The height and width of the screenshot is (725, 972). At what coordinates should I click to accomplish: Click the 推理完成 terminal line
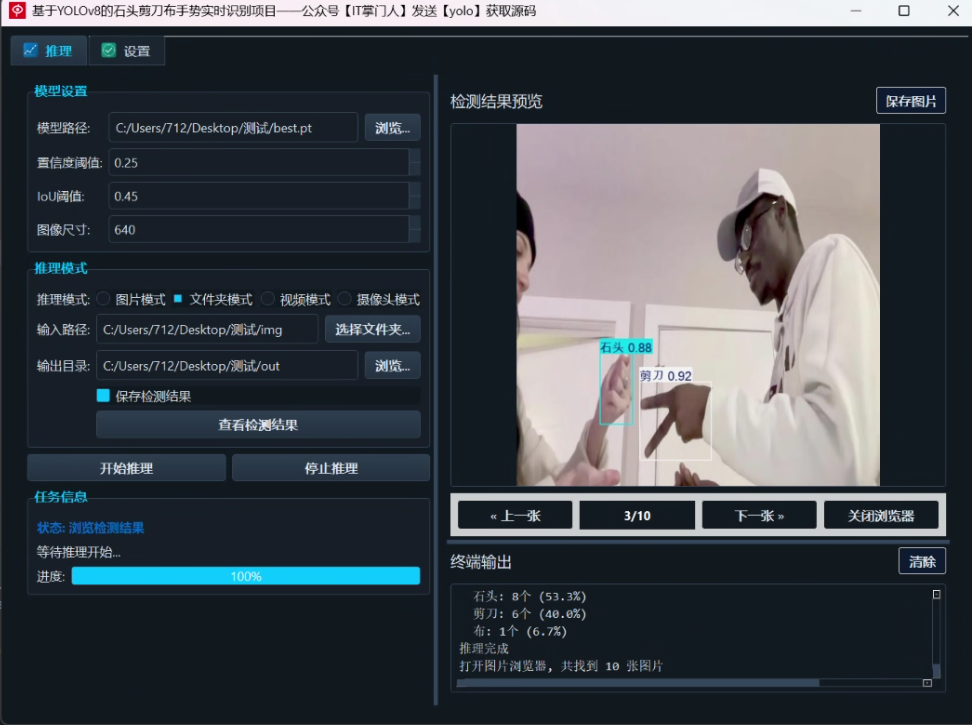click(484, 648)
